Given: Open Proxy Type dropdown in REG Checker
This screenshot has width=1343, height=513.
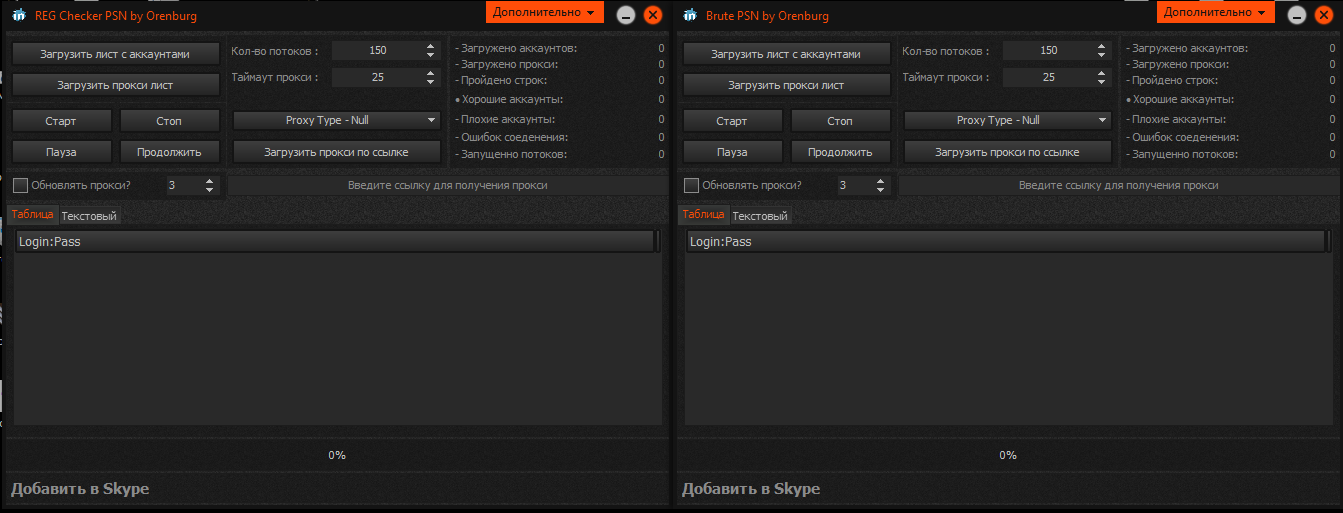Looking at the screenshot, I should point(336,120).
